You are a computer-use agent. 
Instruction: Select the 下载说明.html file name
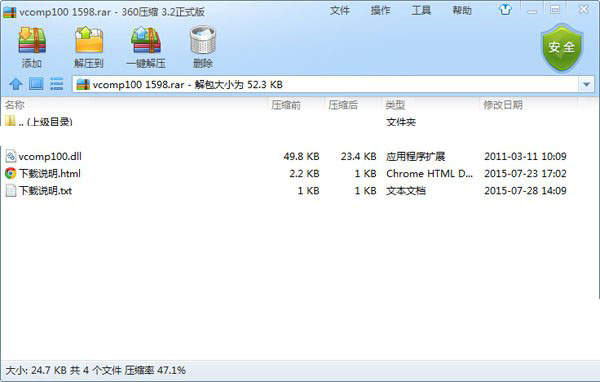click(x=50, y=173)
